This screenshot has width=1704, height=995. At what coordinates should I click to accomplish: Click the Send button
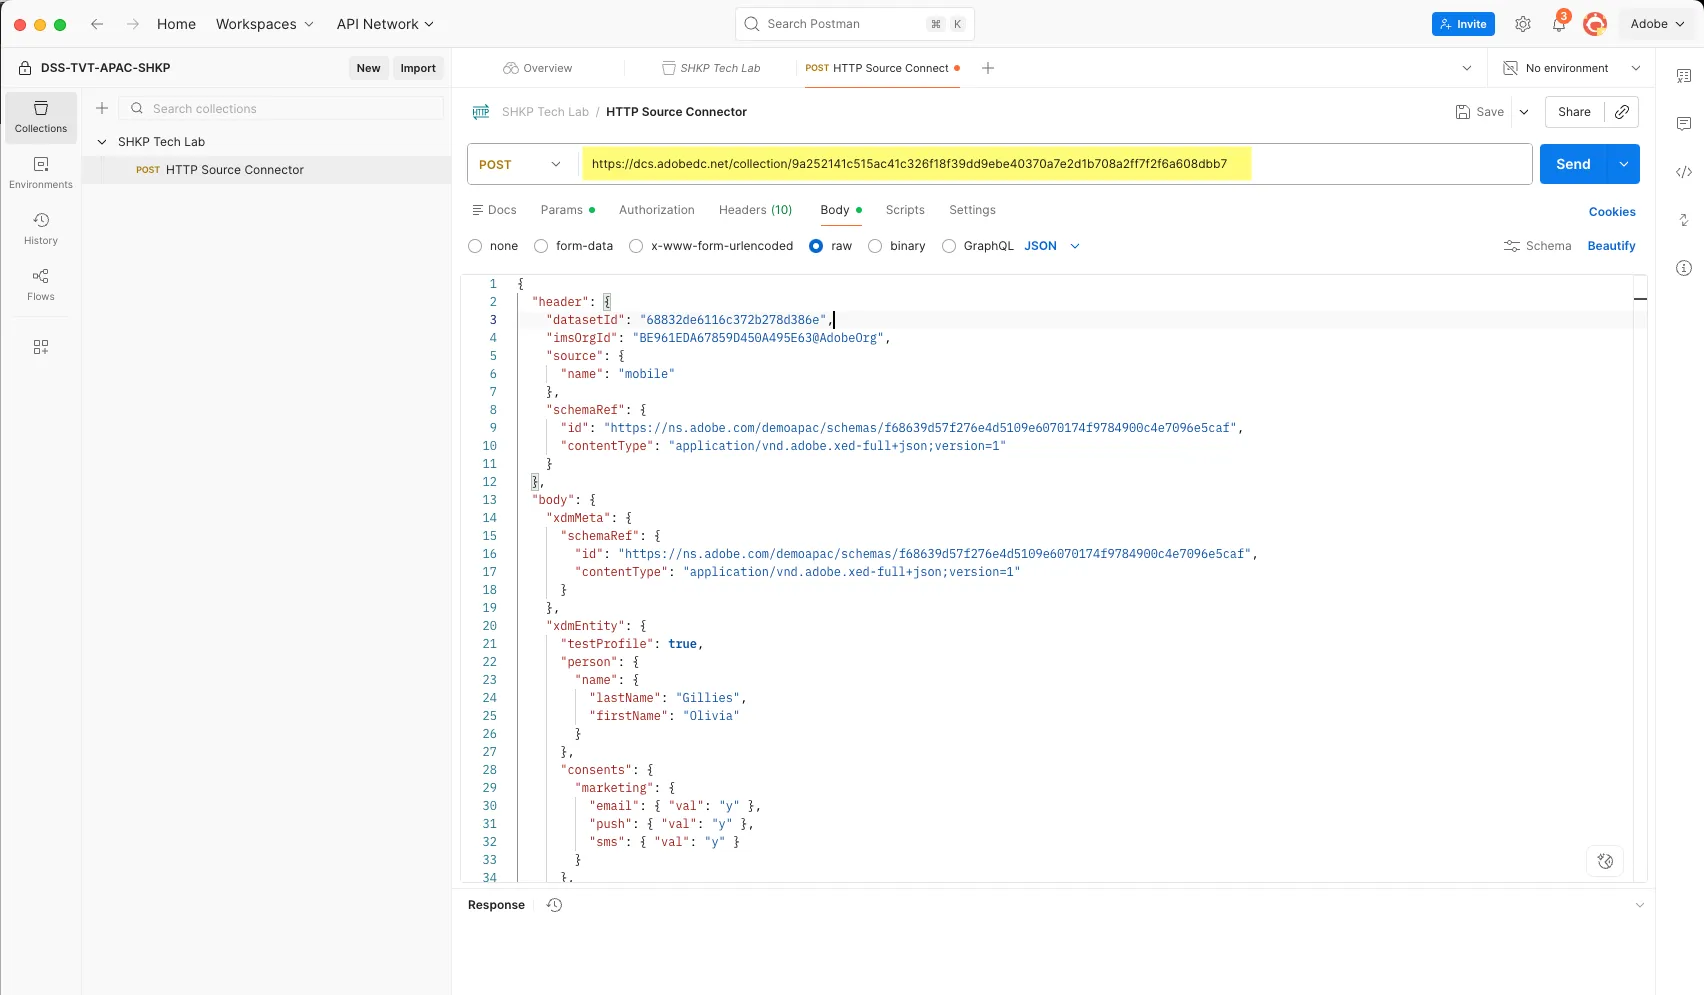point(1573,164)
